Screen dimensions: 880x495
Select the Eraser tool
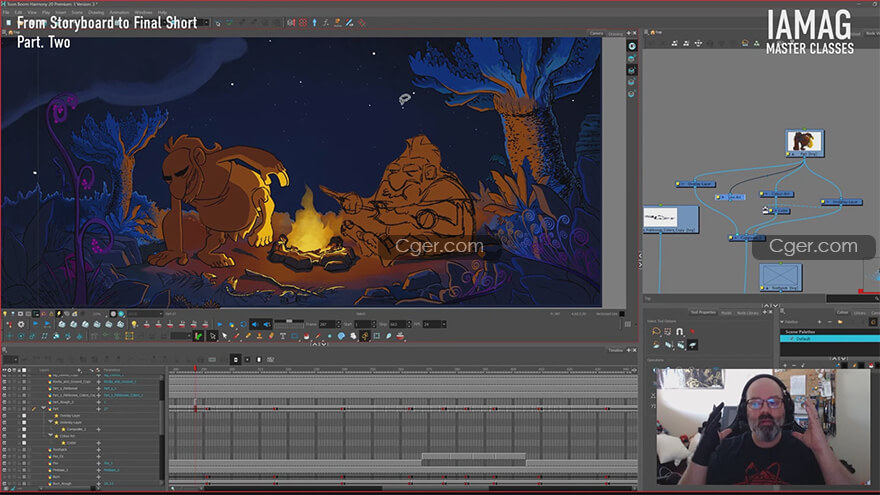click(x=271, y=336)
